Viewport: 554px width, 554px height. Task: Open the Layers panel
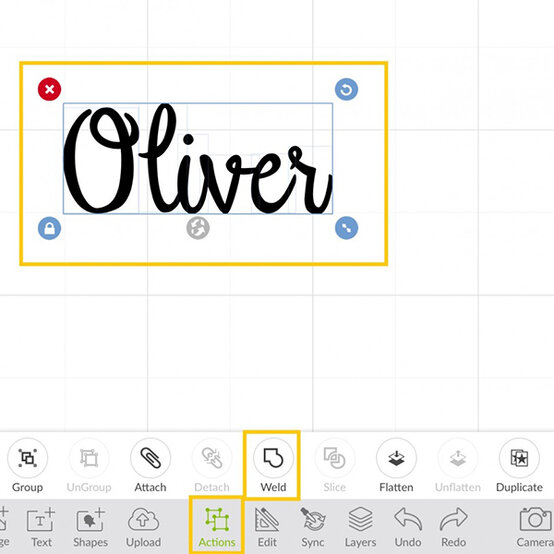tap(360, 526)
